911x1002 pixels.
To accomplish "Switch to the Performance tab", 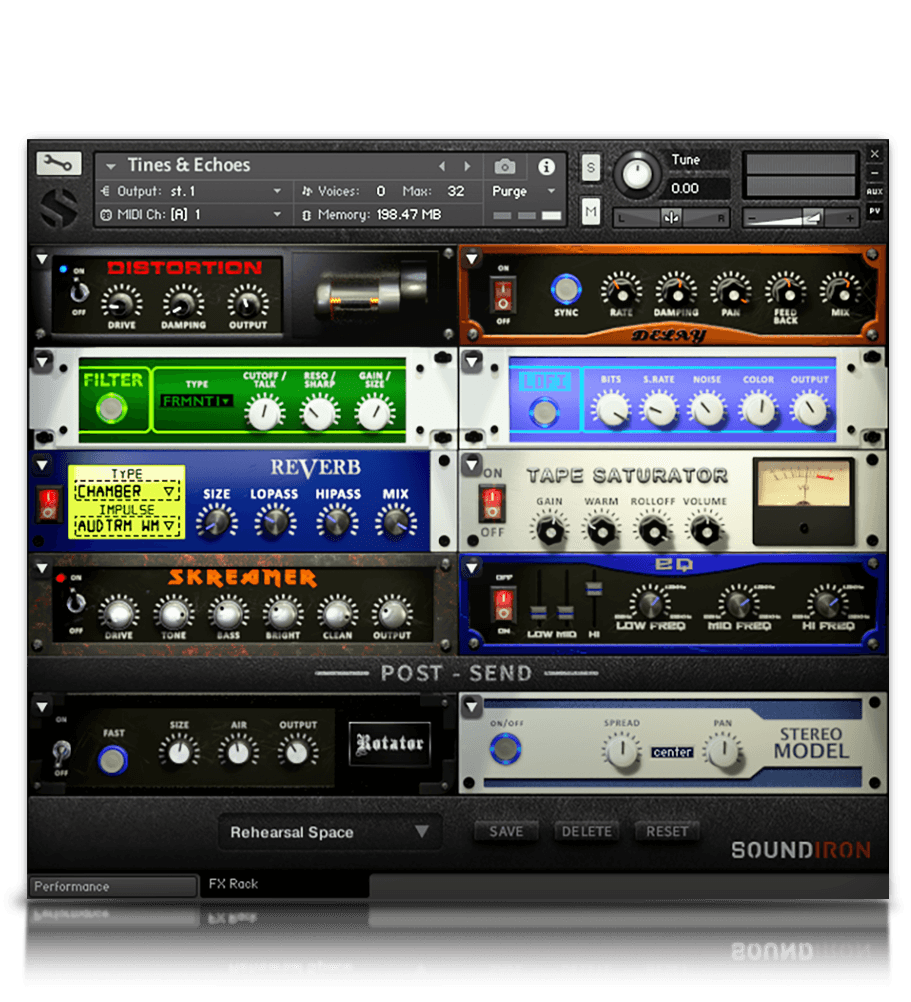I will (113, 886).
